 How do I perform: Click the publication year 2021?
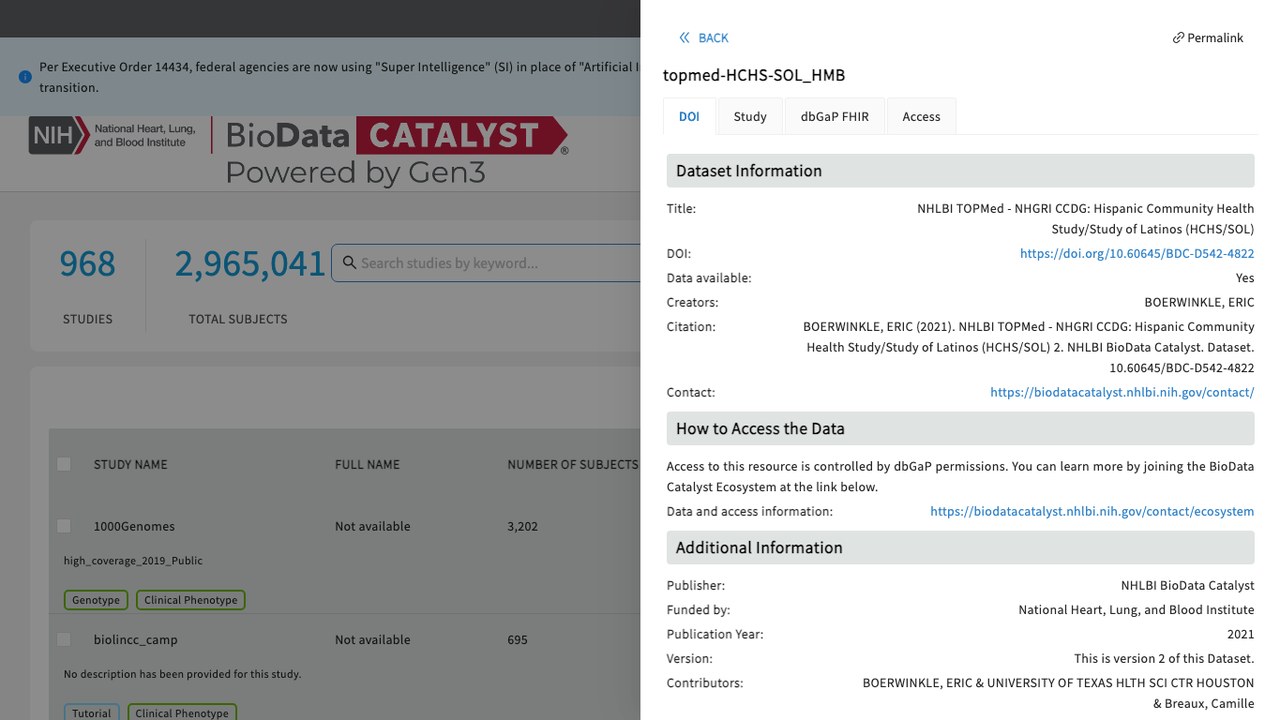pos(1240,635)
